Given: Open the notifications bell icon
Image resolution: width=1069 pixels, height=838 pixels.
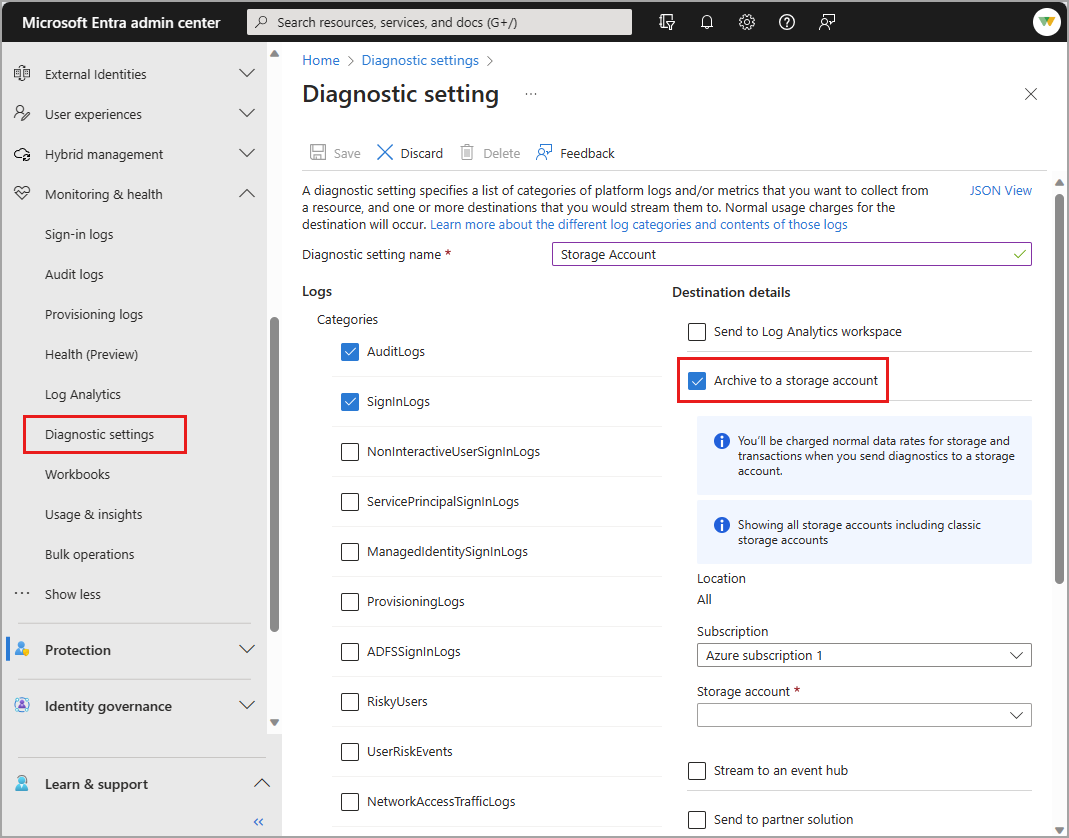Looking at the screenshot, I should click(707, 22).
